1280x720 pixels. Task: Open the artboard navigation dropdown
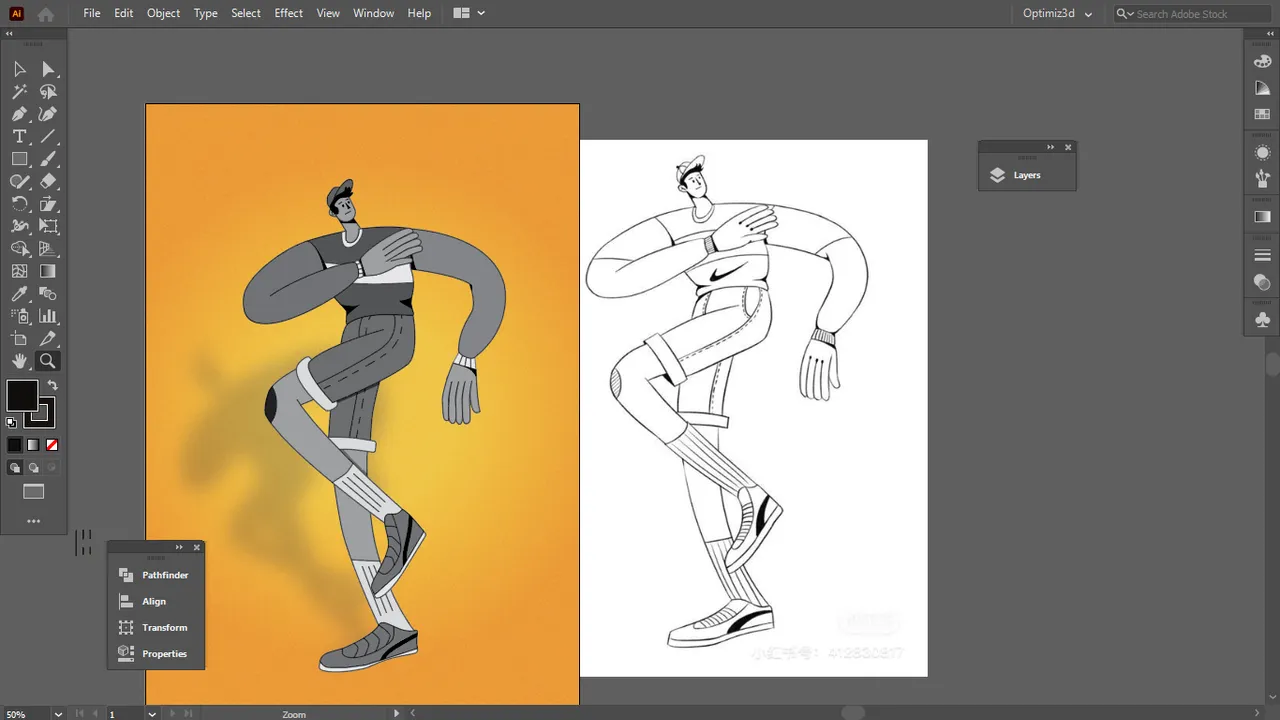pos(152,714)
